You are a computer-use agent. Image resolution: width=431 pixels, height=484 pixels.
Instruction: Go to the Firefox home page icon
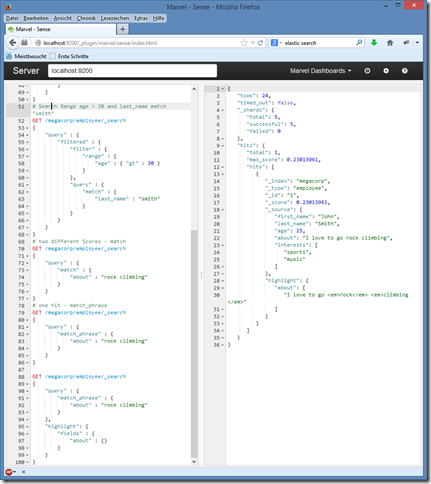(x=390, y=43)
